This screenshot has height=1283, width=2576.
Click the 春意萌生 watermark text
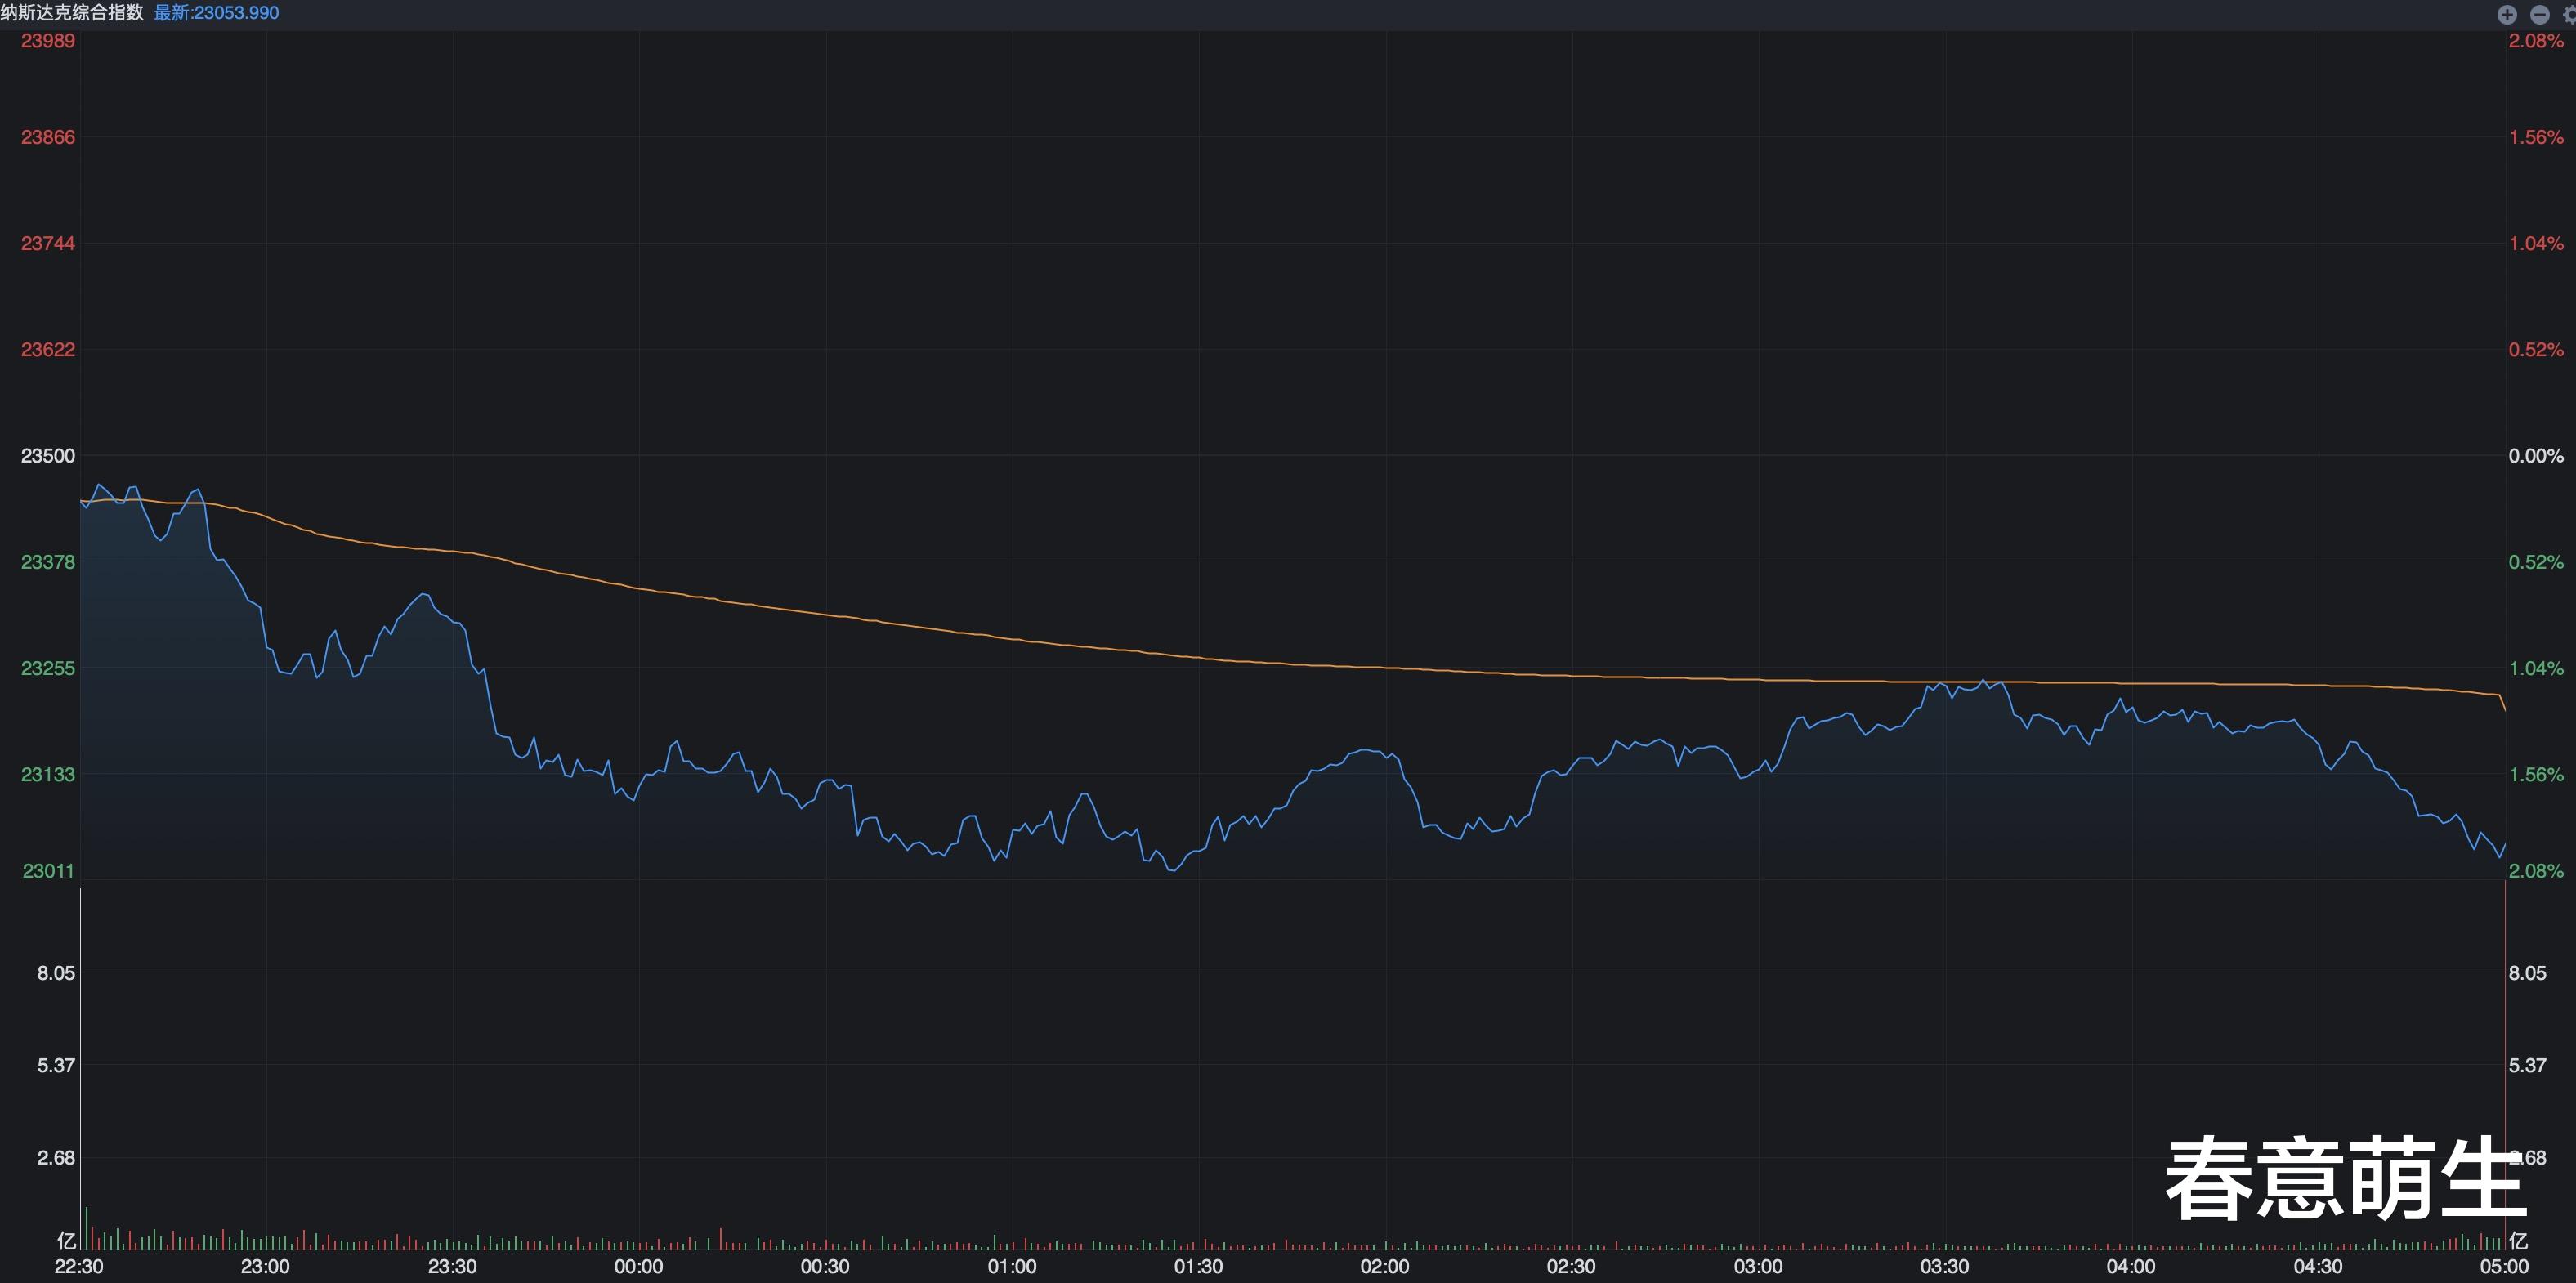coord(2345,1178)
